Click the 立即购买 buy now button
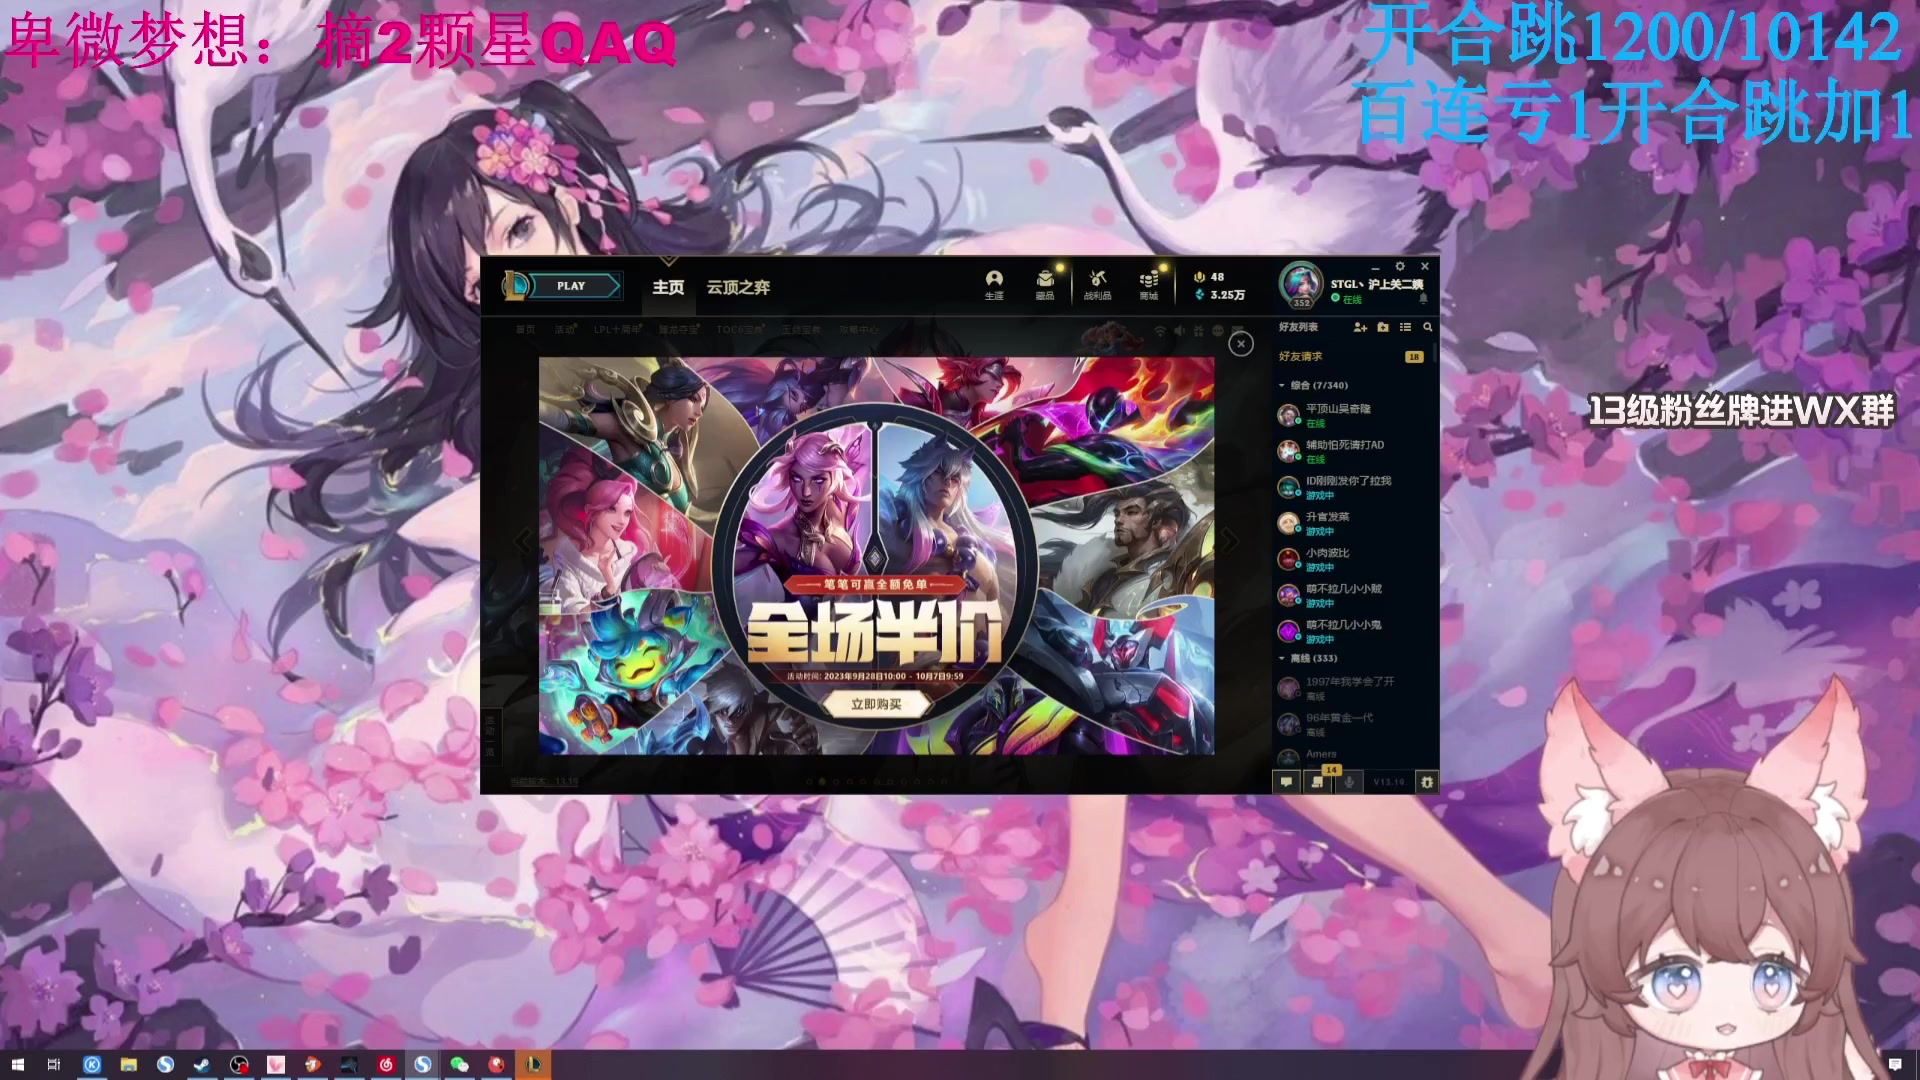Viewport: 1920px width, 1080px height. (x=876, y=704)
